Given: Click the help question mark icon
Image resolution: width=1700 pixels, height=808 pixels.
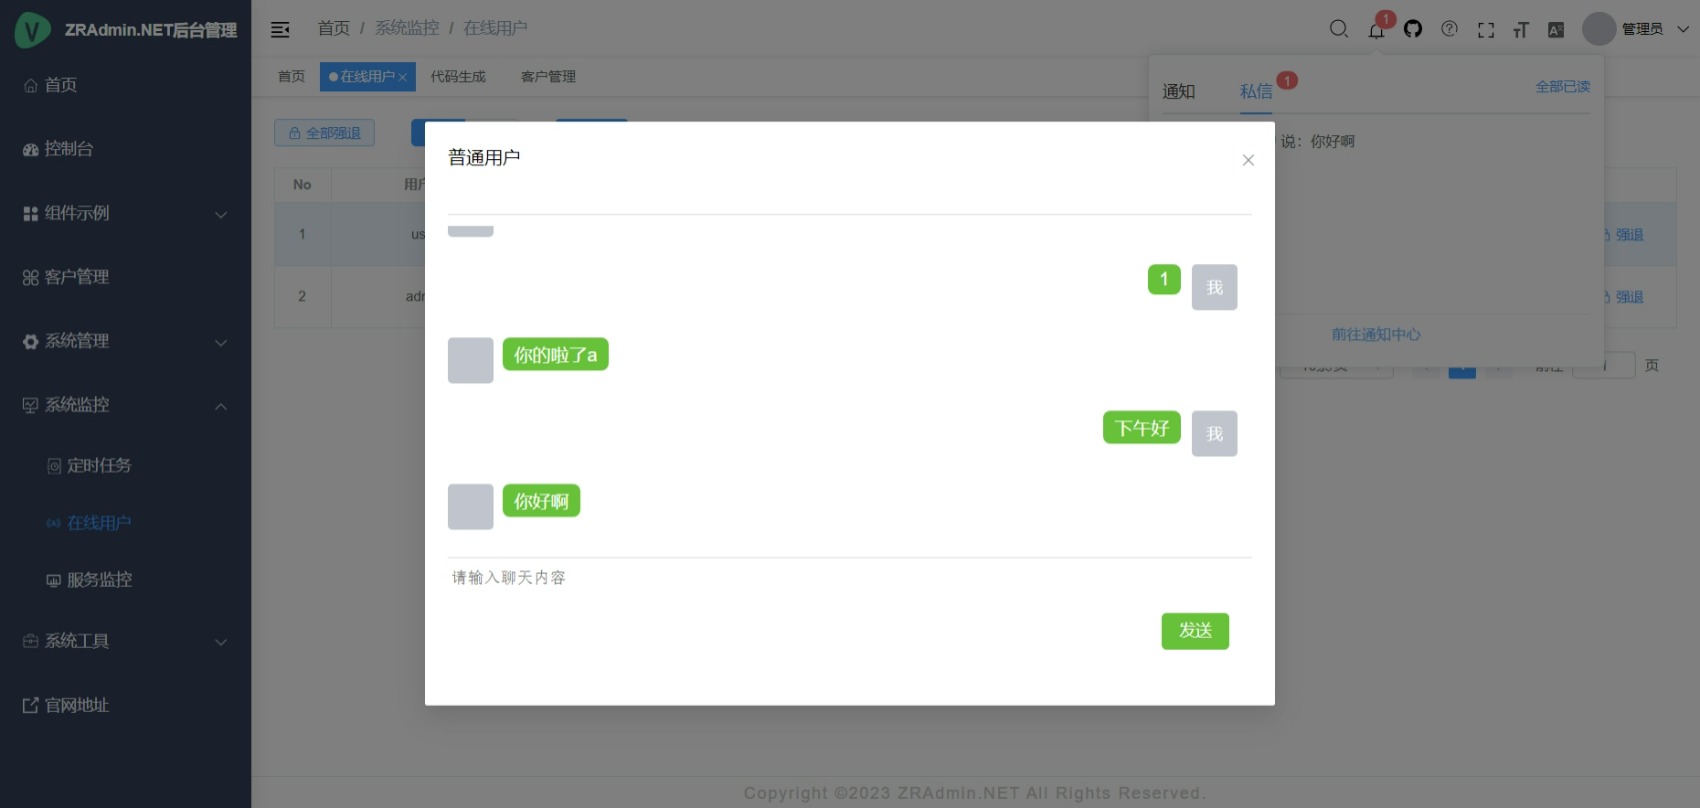Looking at the screenshot, I should (1449, 29).
